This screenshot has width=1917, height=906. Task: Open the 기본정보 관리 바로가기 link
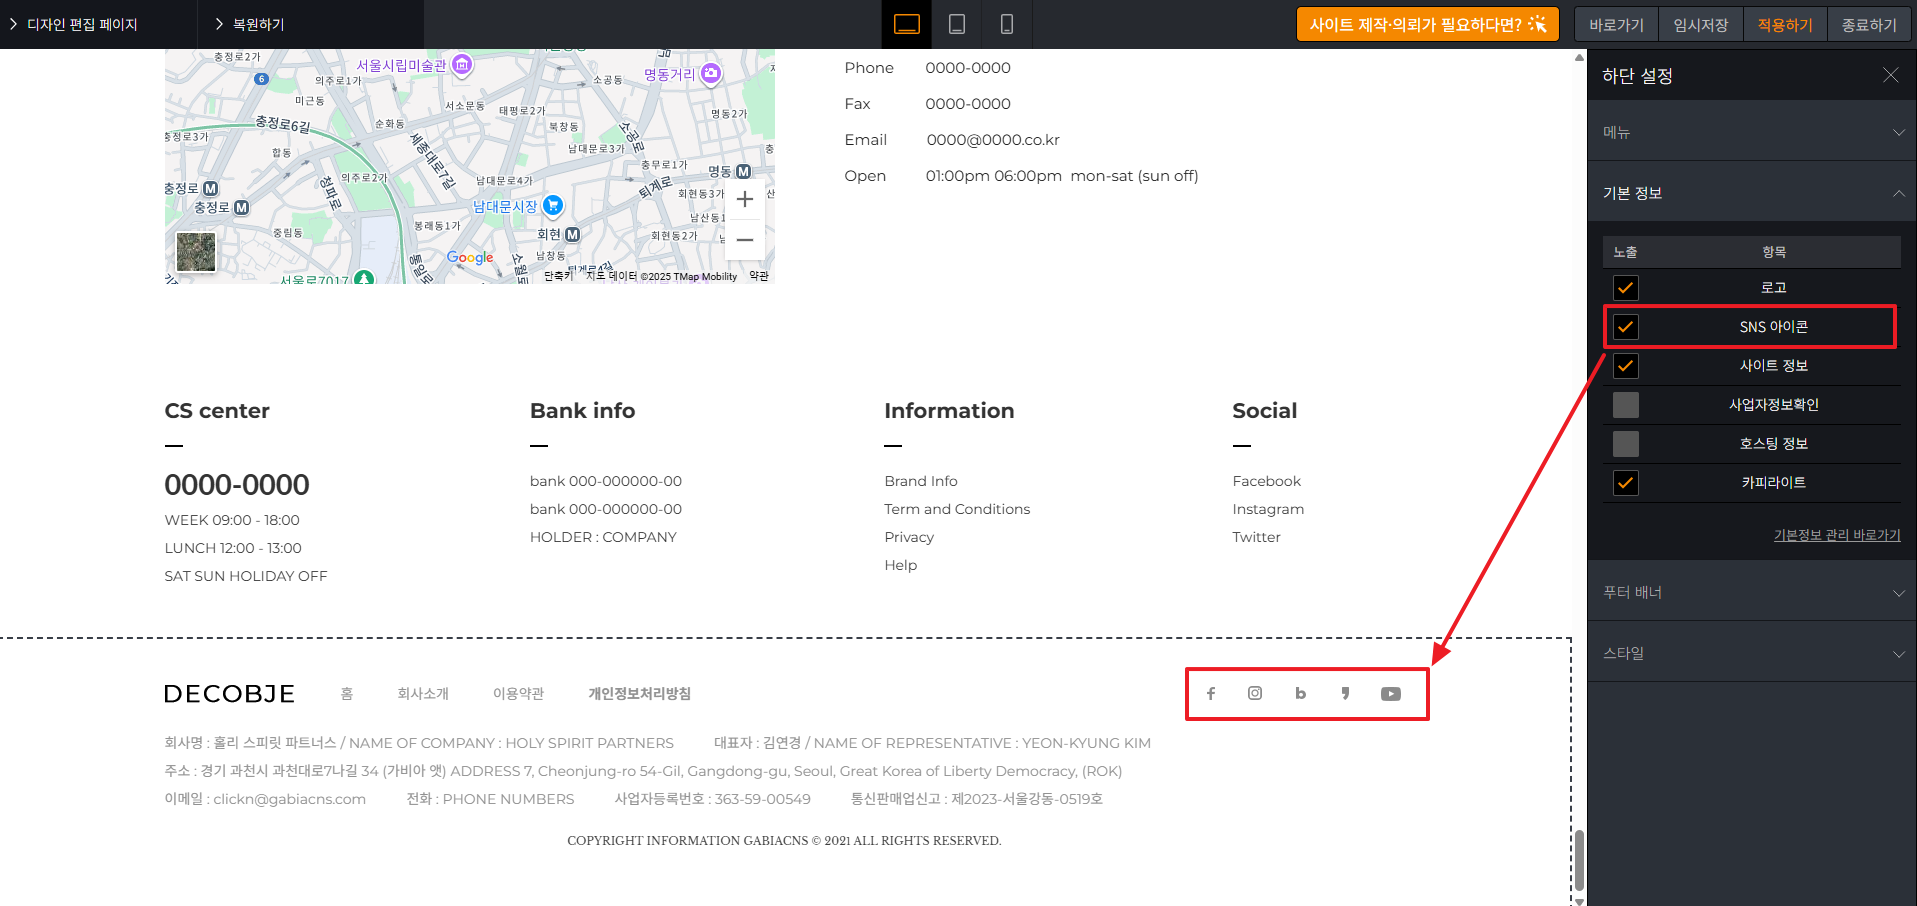(1837, 535)
